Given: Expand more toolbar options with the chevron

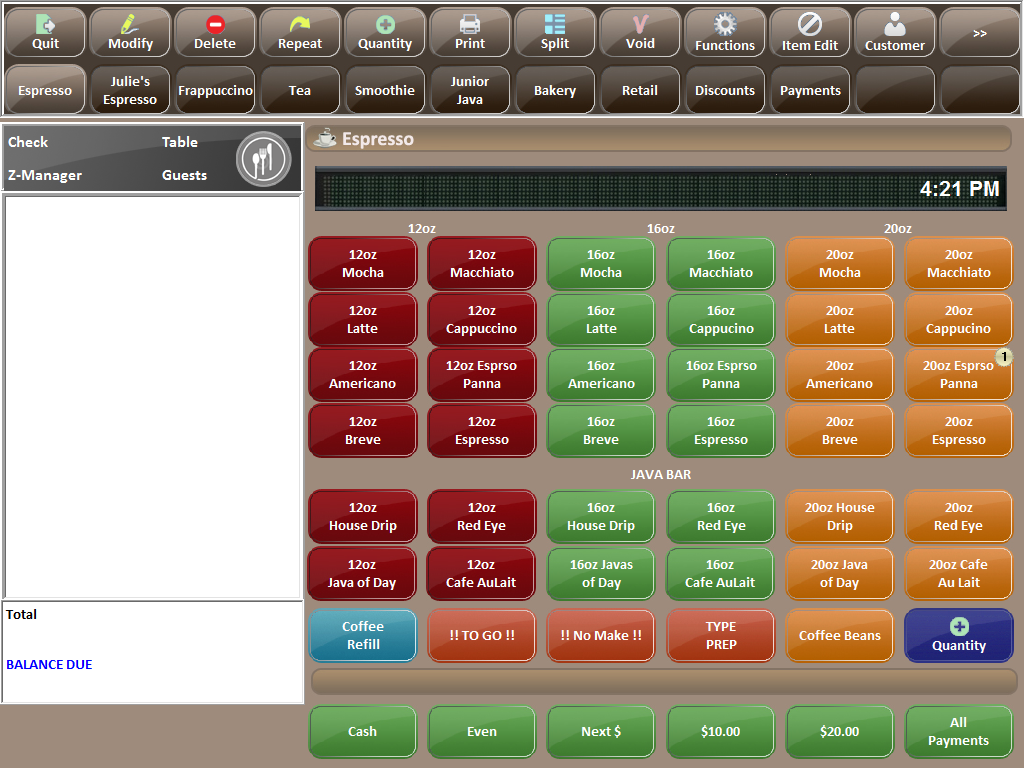Looking at the screenshot, I should [x=979, y=32].
